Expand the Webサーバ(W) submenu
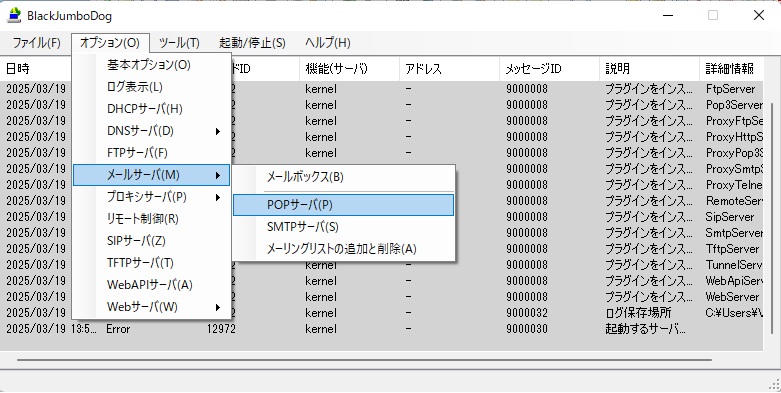The image size is (781, 393). pos(151,307)
